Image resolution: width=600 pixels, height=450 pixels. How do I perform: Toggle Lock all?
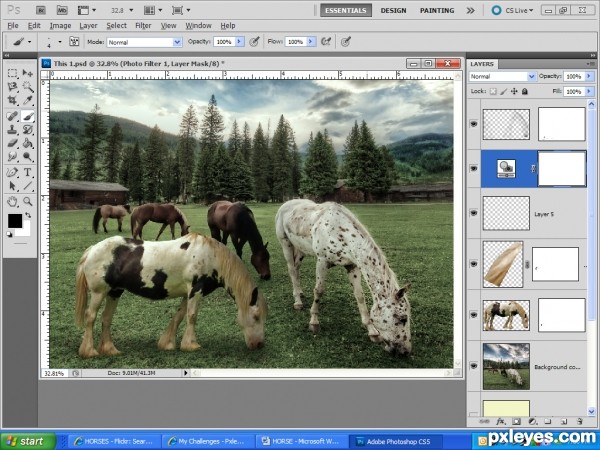[525, 91]
